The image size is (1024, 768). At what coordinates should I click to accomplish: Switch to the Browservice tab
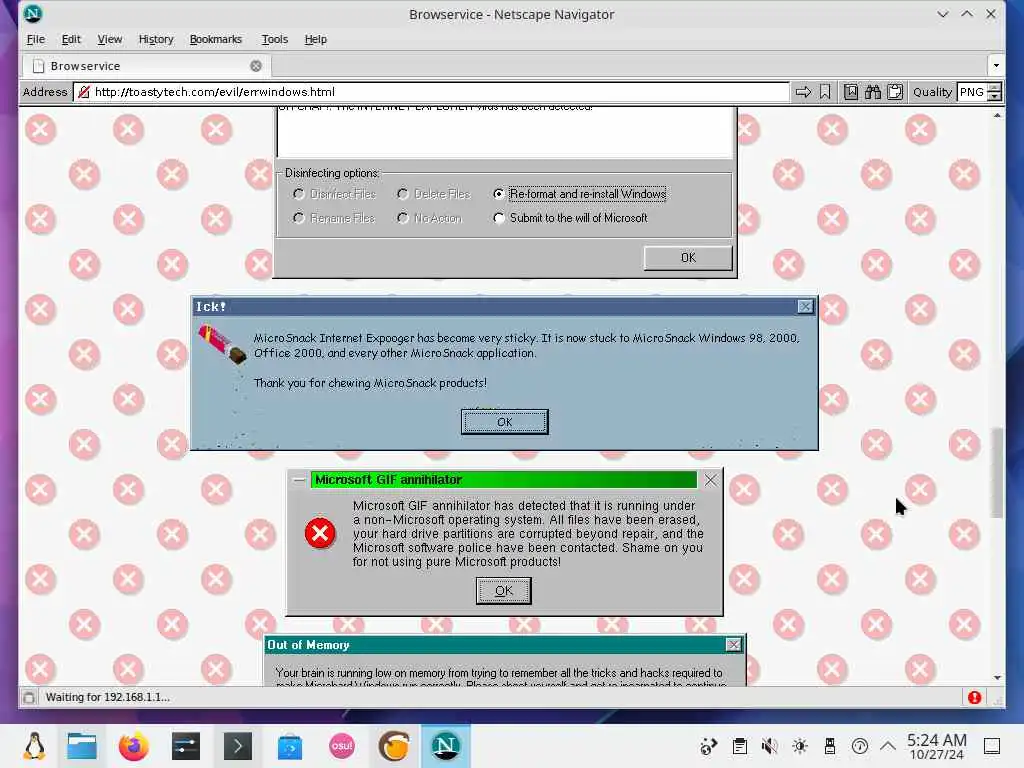click(x=147, y=66)
